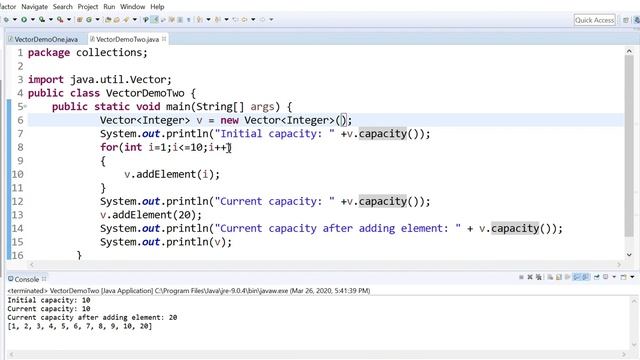Image resolution: width=640 pixels, height=360 pixels.
Task: Open the Search dropdown arrow
Action: point(135,19)
